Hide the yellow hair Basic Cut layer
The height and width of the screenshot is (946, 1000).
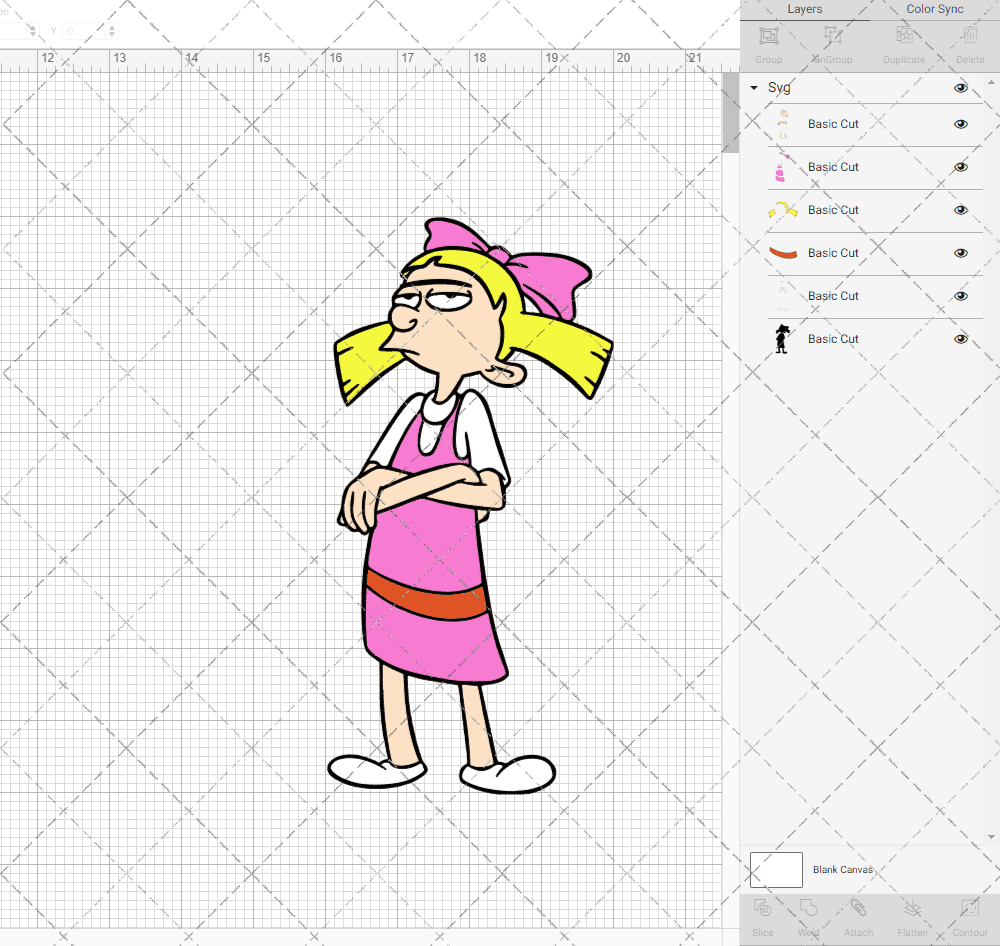click(x=960, y=211)
